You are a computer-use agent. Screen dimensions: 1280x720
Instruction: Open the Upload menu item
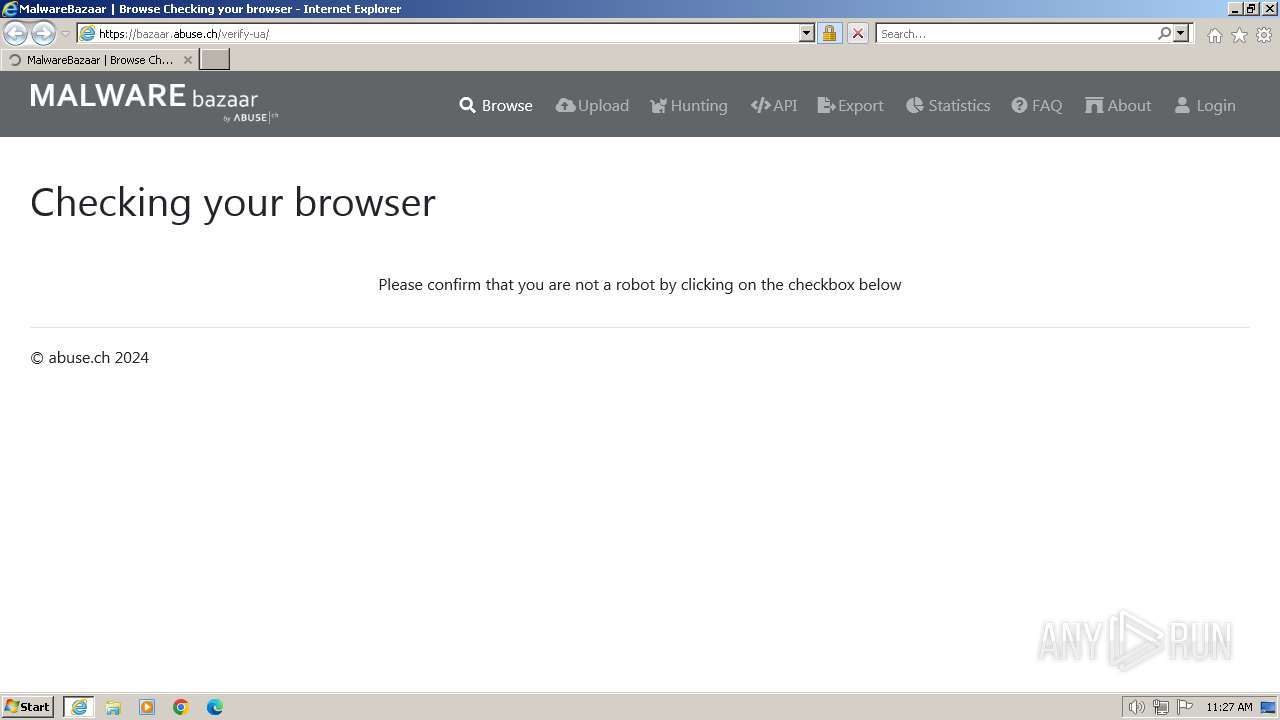point(592,105)
